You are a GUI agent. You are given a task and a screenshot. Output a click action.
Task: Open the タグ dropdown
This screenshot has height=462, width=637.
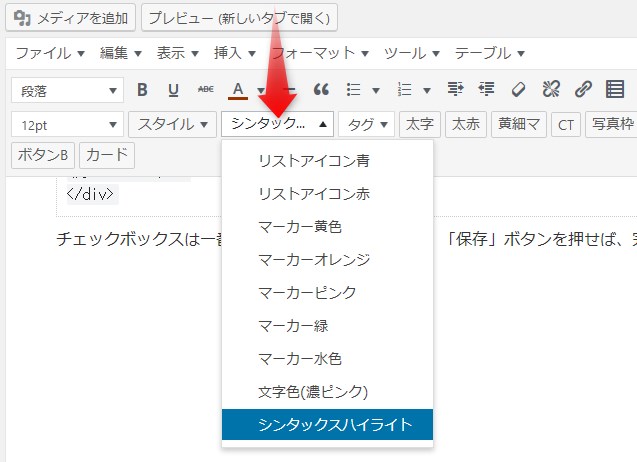[x=365, y=125]
